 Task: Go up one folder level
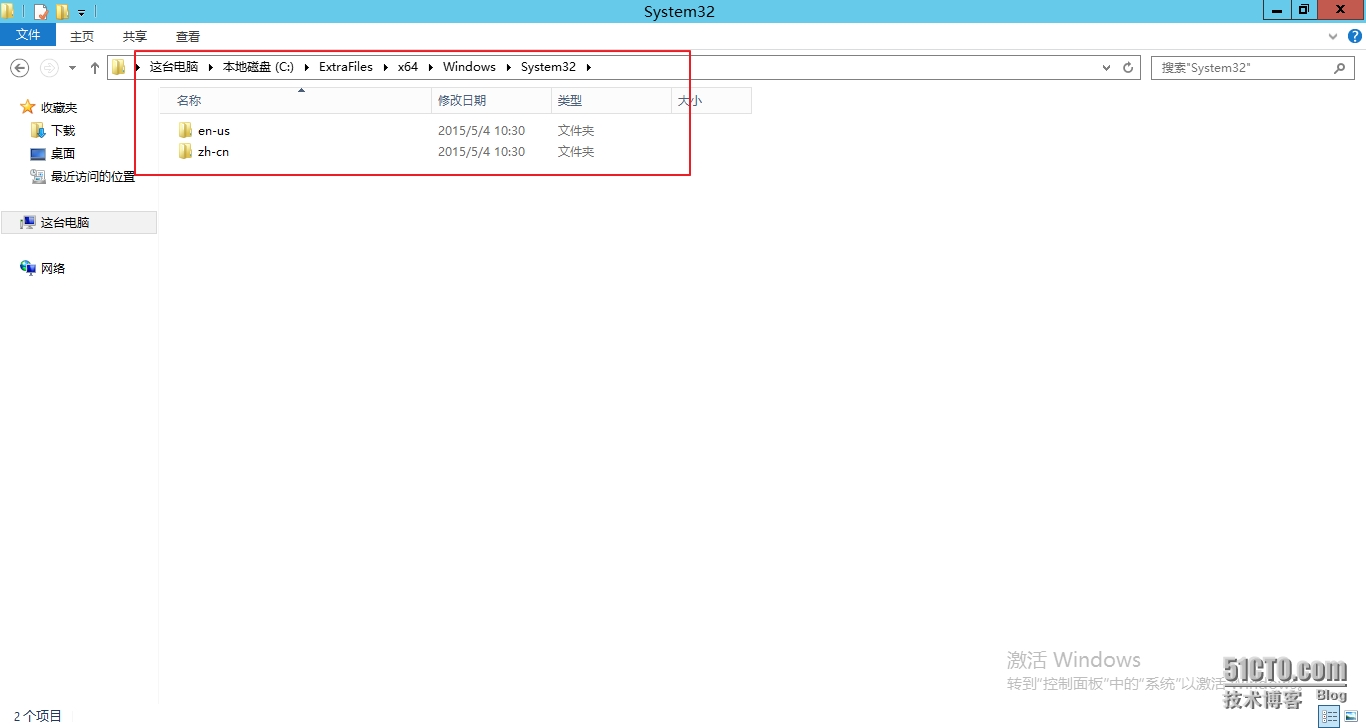(x=95, y=68)
